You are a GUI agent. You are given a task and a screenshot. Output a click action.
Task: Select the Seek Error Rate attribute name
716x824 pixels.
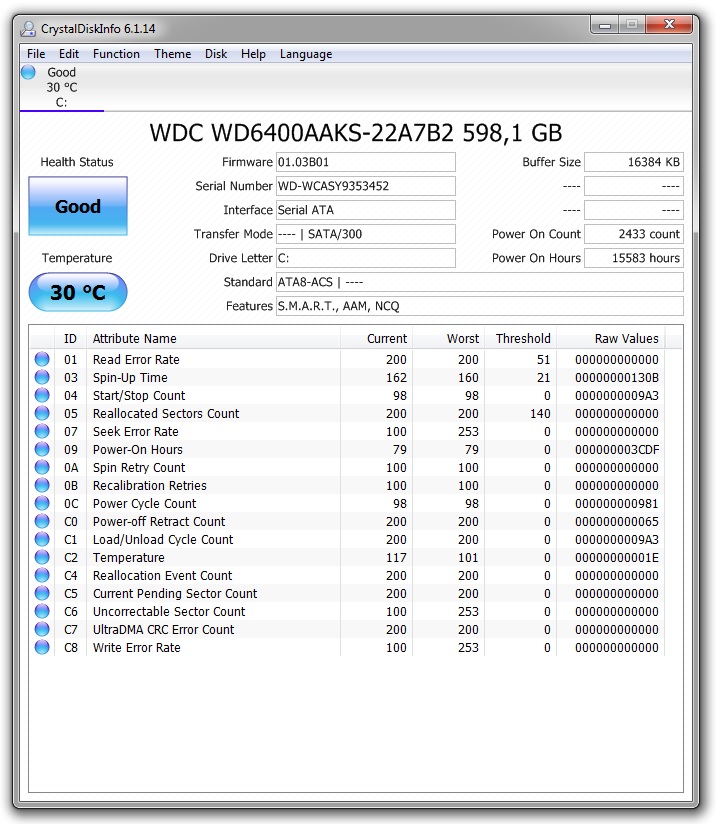136,431
